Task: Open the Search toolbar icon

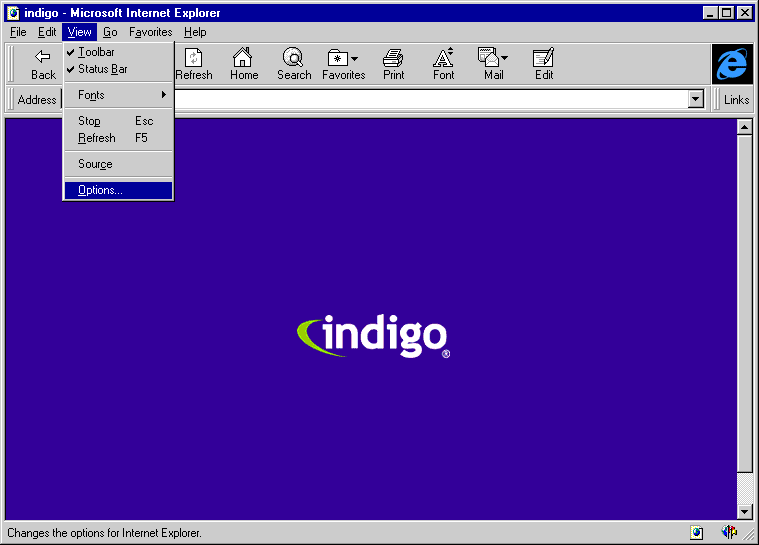Action: pyautogui.click(x=293, y=57)
